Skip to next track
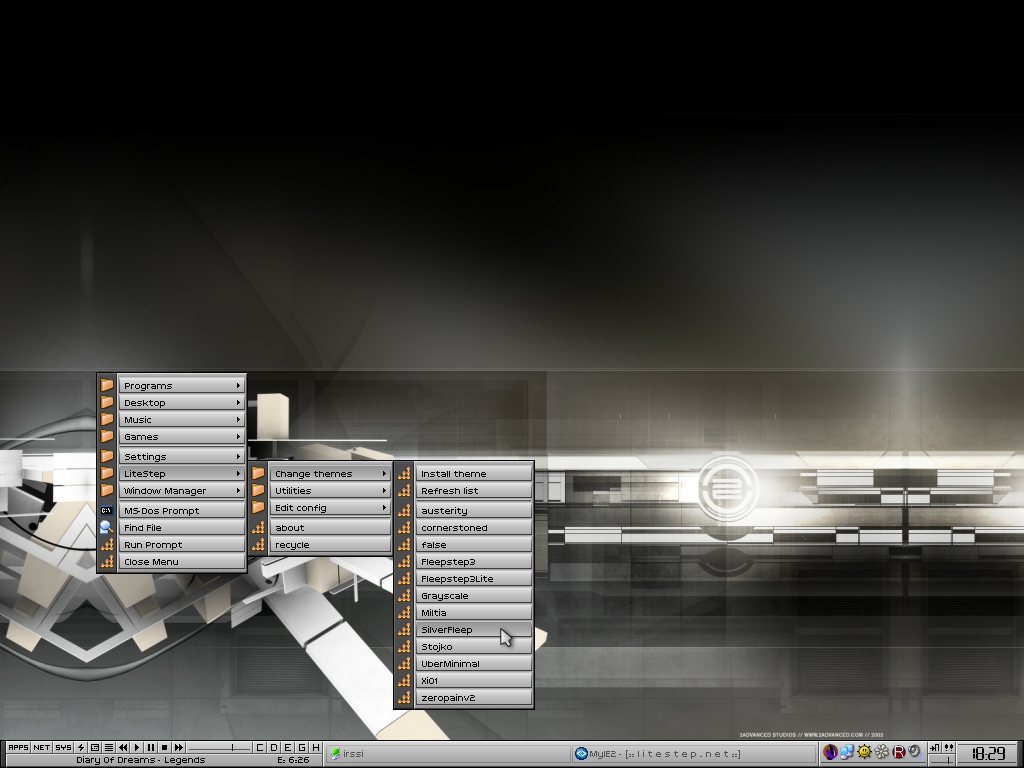Viewport: 1024px width, 768px height. (x=179, y=747)
